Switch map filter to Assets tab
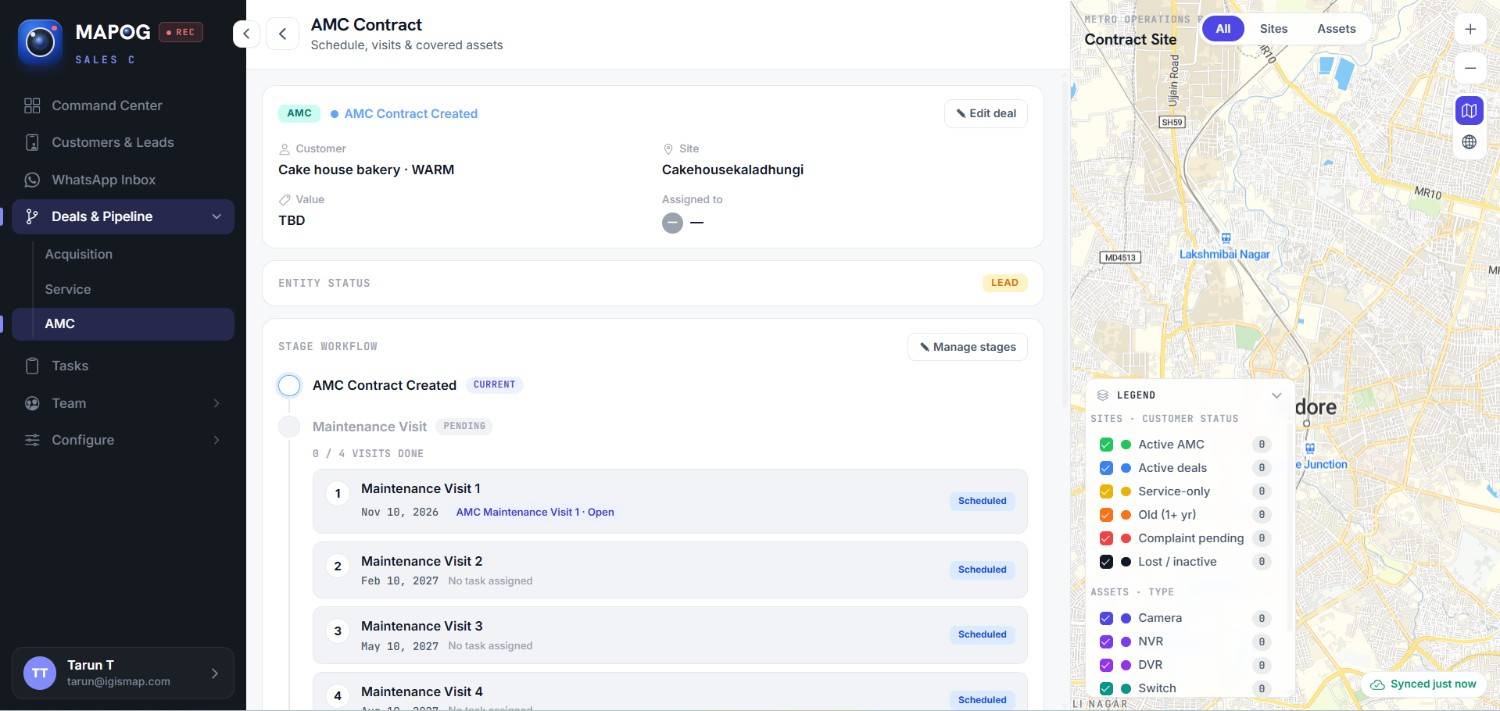Viewport: 1500px width, 711px height. coord(1336,29)
